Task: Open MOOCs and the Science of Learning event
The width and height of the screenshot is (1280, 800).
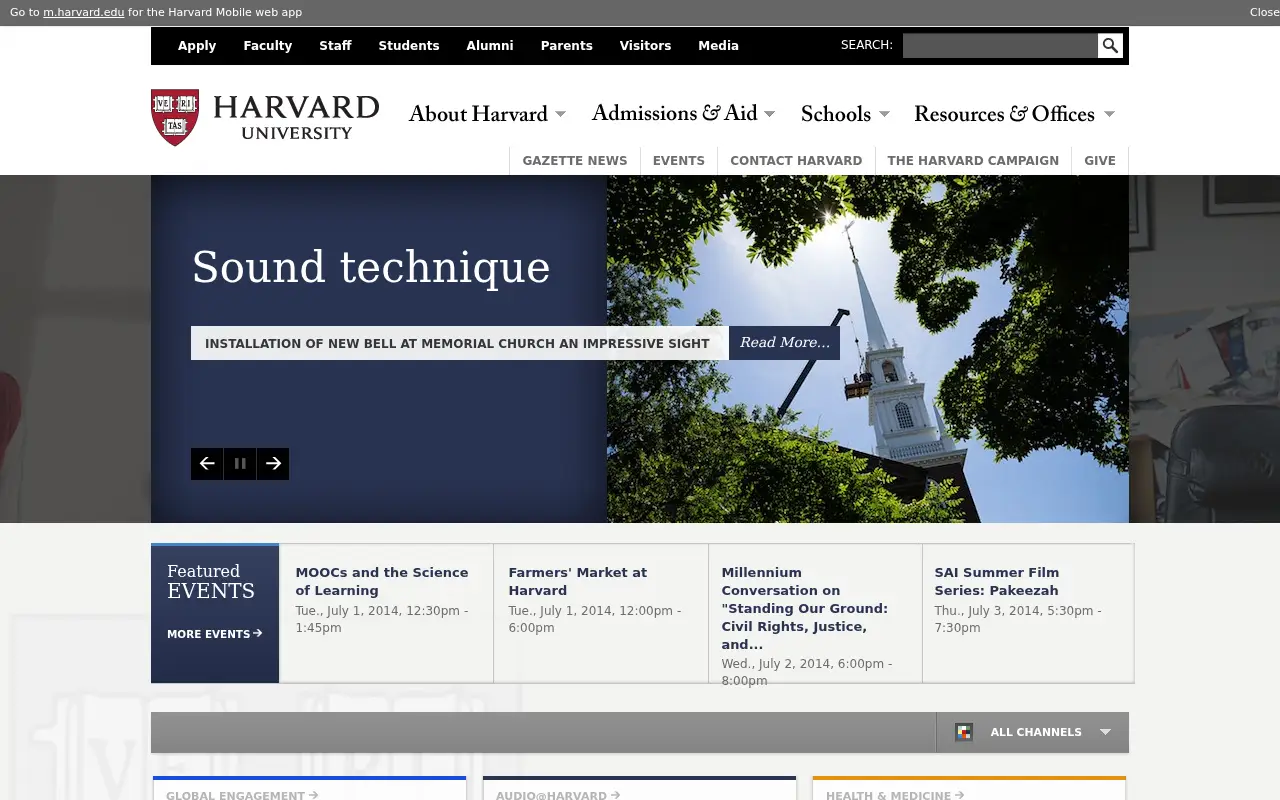Action: click(x=382, y=581)
